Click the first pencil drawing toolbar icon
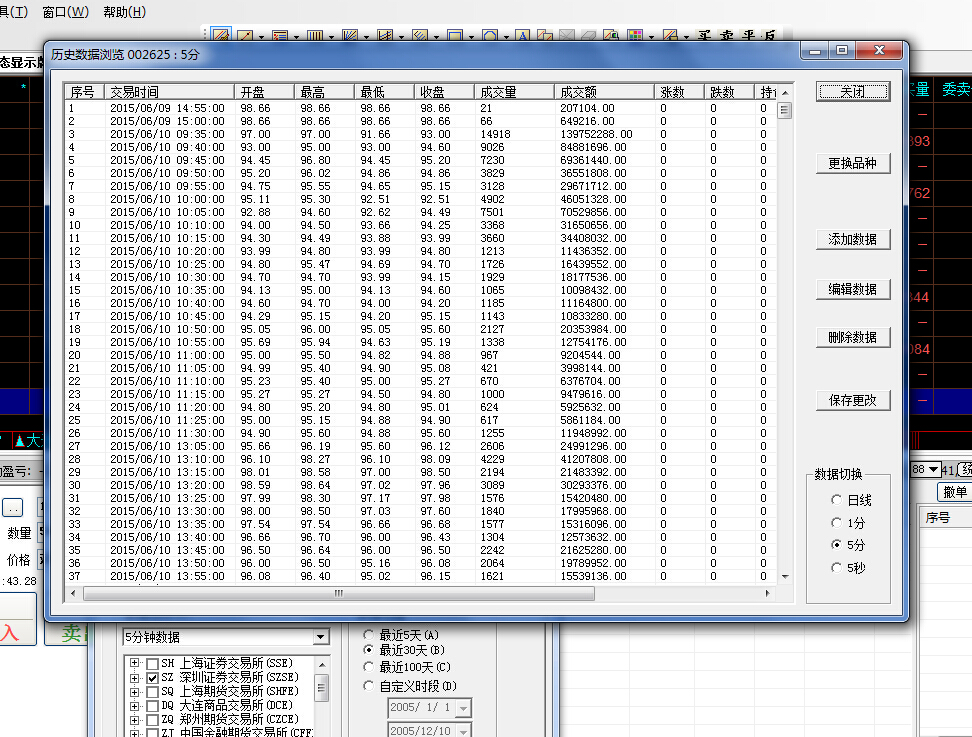972x737 pixels. point(219,36)
